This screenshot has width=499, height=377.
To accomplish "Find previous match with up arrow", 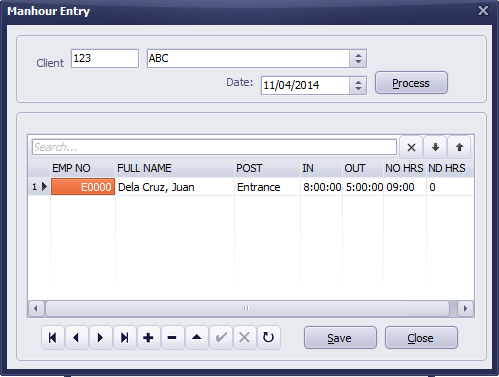I will pyautogui.click(x=459, y=147).
